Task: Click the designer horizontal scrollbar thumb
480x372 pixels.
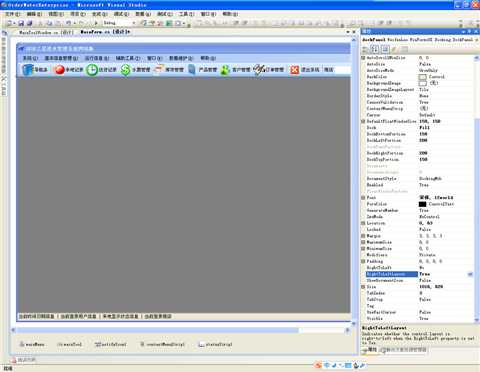Action: point(158,330)
